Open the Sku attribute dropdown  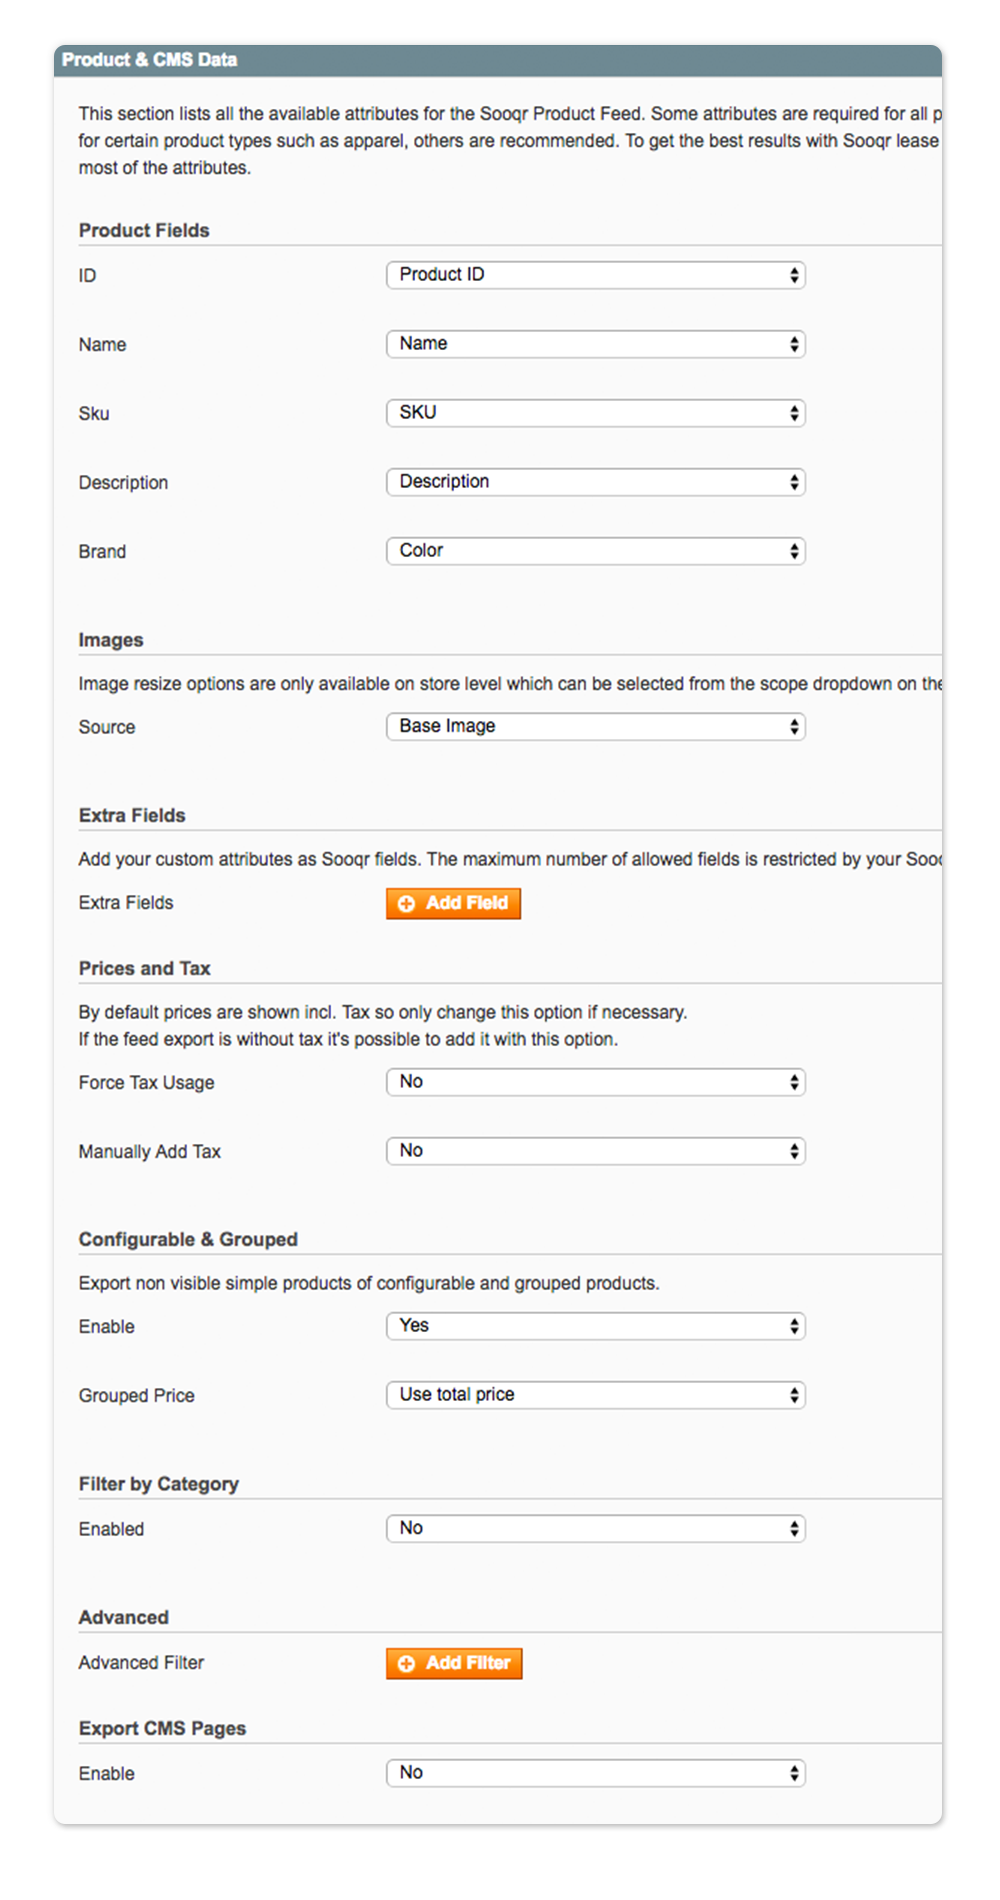[596, 413]
